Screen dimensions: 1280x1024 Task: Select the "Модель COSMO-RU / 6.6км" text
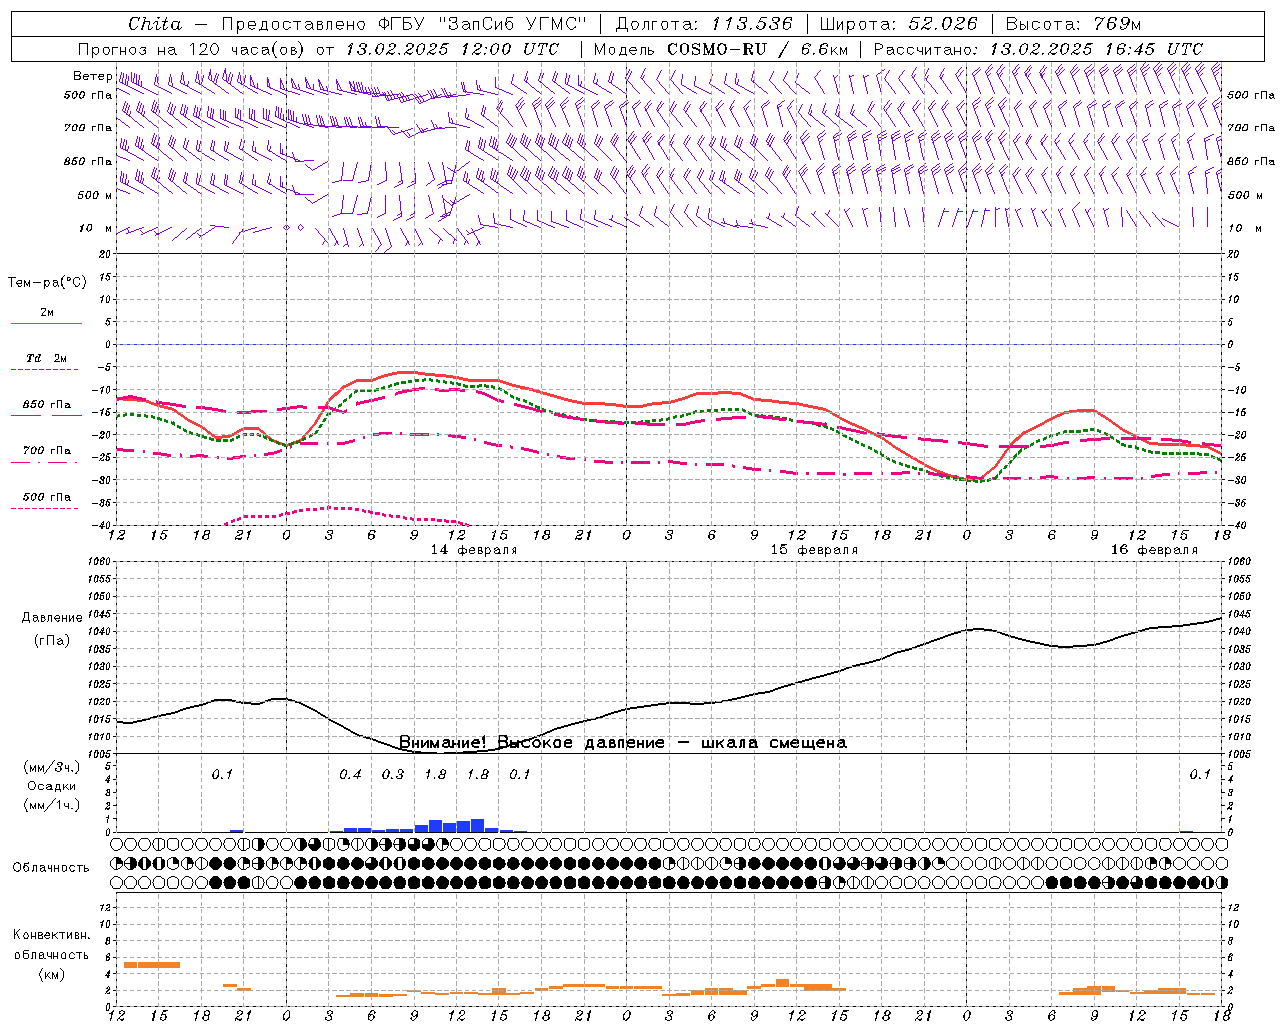721,49
